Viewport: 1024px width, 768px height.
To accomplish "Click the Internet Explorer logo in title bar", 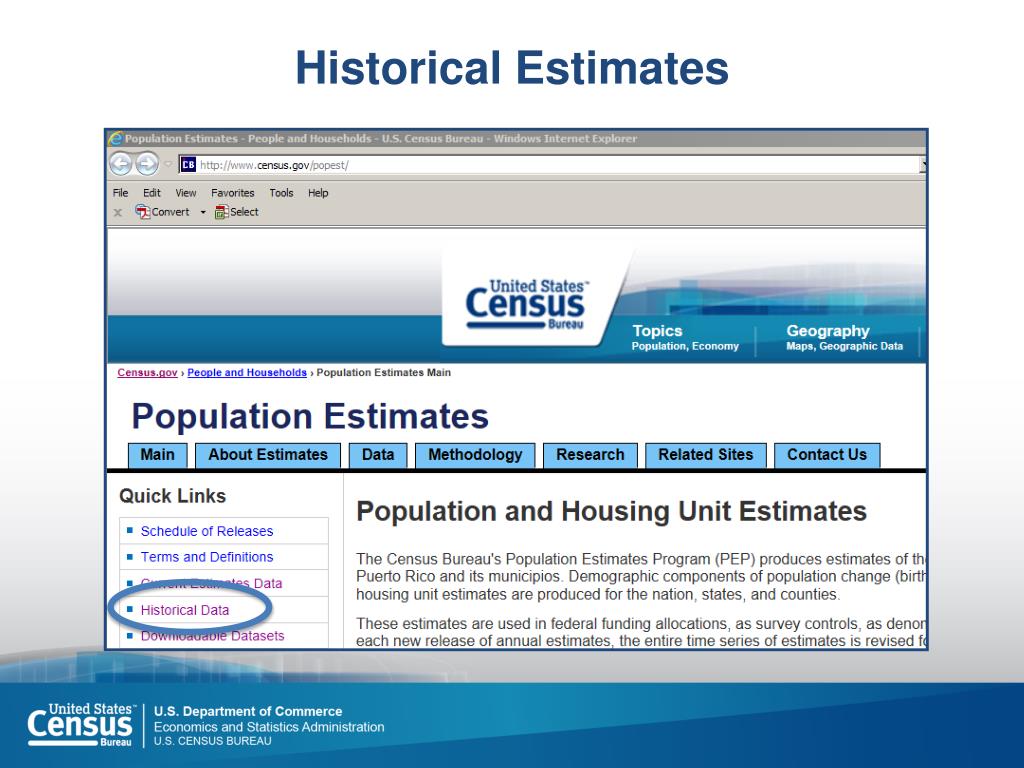I will 116,138.
